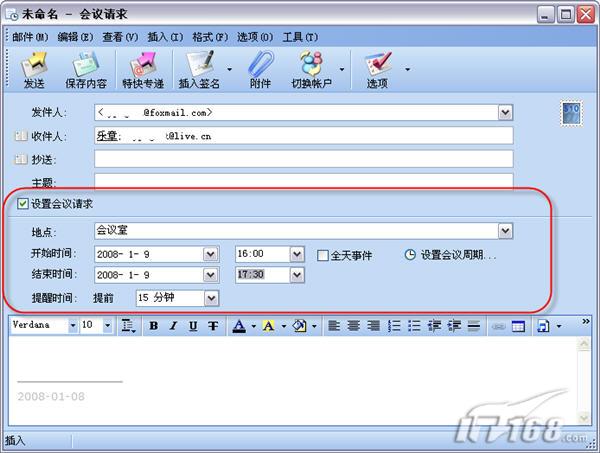The width and height of the screenshot is (600, 453).
Task: Open the 15 分钟 reminder dropdown
Action: (210, 298)
